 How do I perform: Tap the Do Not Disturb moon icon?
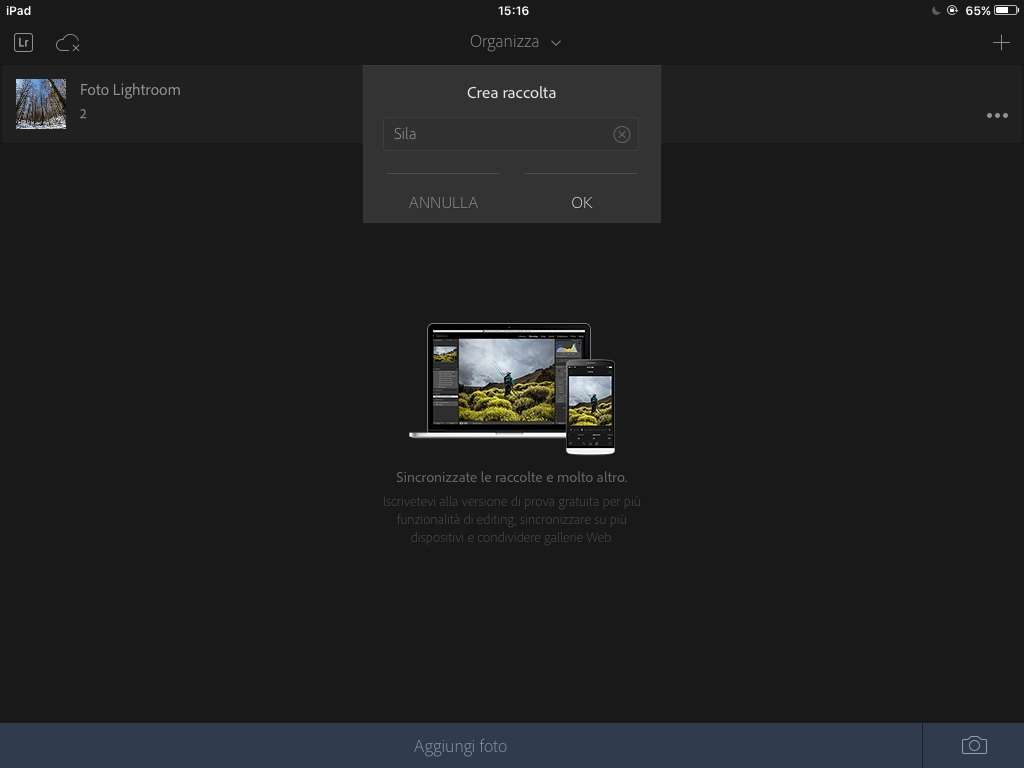pos(936,10)
